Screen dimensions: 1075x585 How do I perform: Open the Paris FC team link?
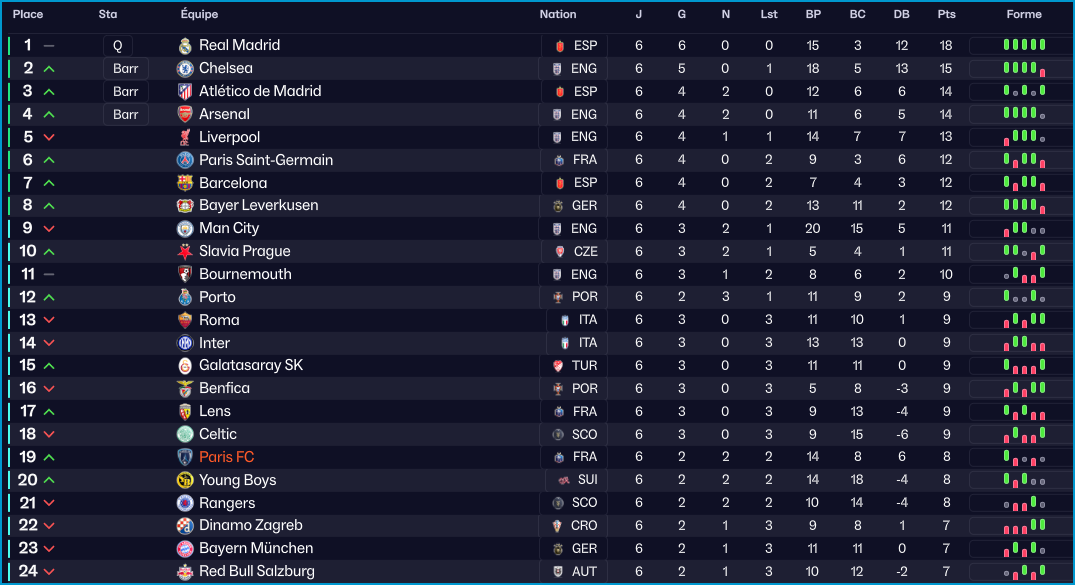coord(227,457)
